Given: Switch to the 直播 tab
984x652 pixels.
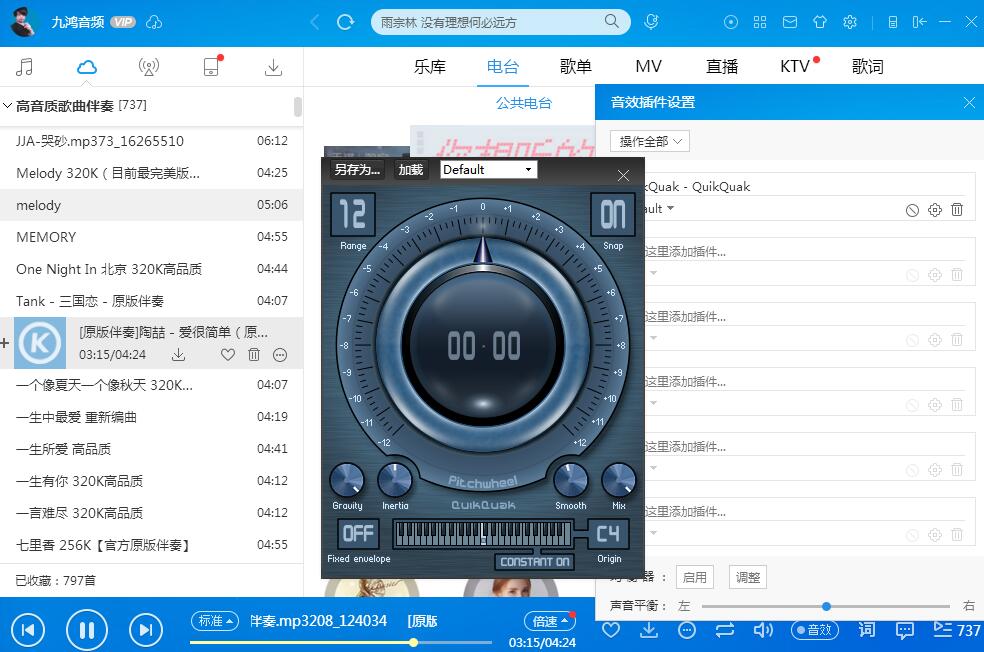Looking at the screenshot, I should tap(722, 67).
